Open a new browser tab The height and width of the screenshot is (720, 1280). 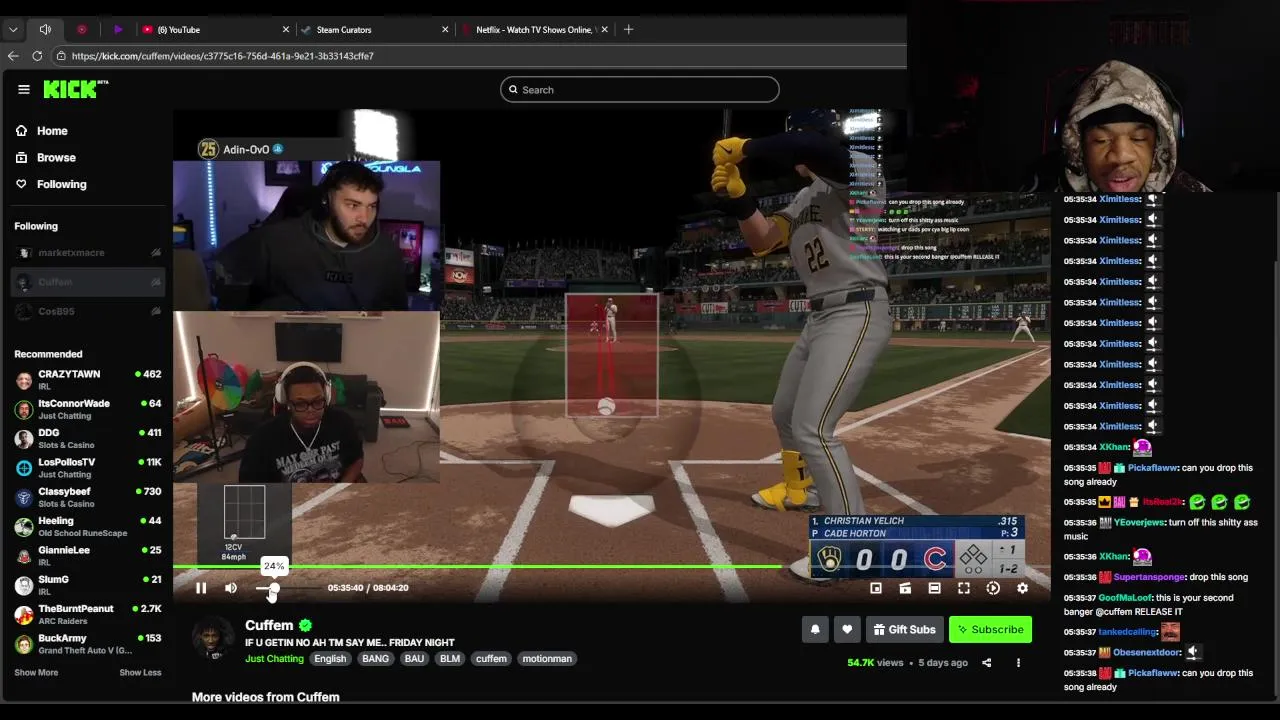tap(628, 30)
